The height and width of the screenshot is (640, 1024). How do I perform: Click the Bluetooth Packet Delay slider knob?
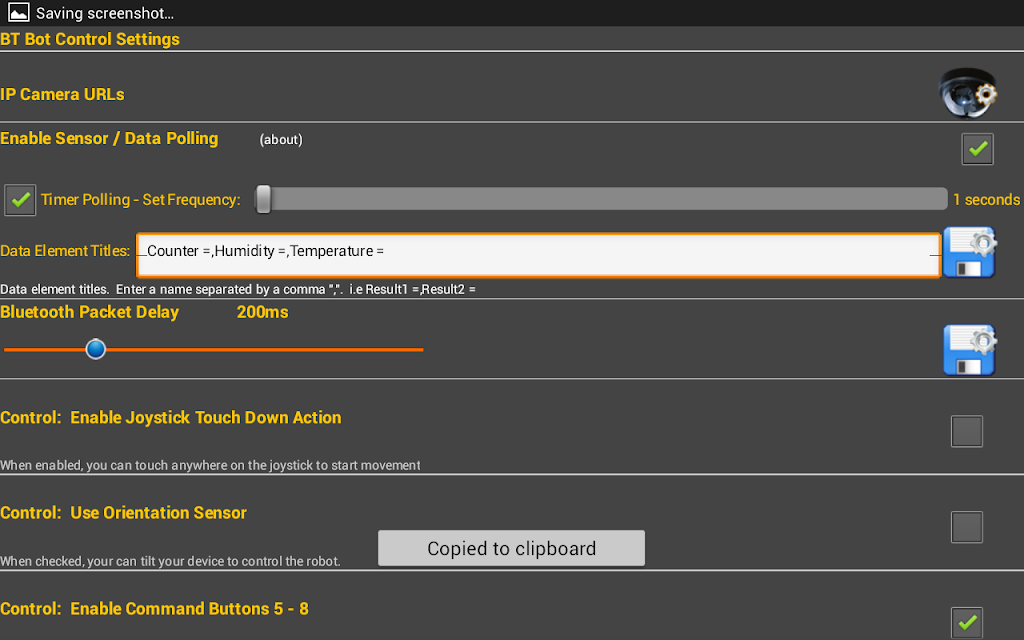tap(95, 349)
